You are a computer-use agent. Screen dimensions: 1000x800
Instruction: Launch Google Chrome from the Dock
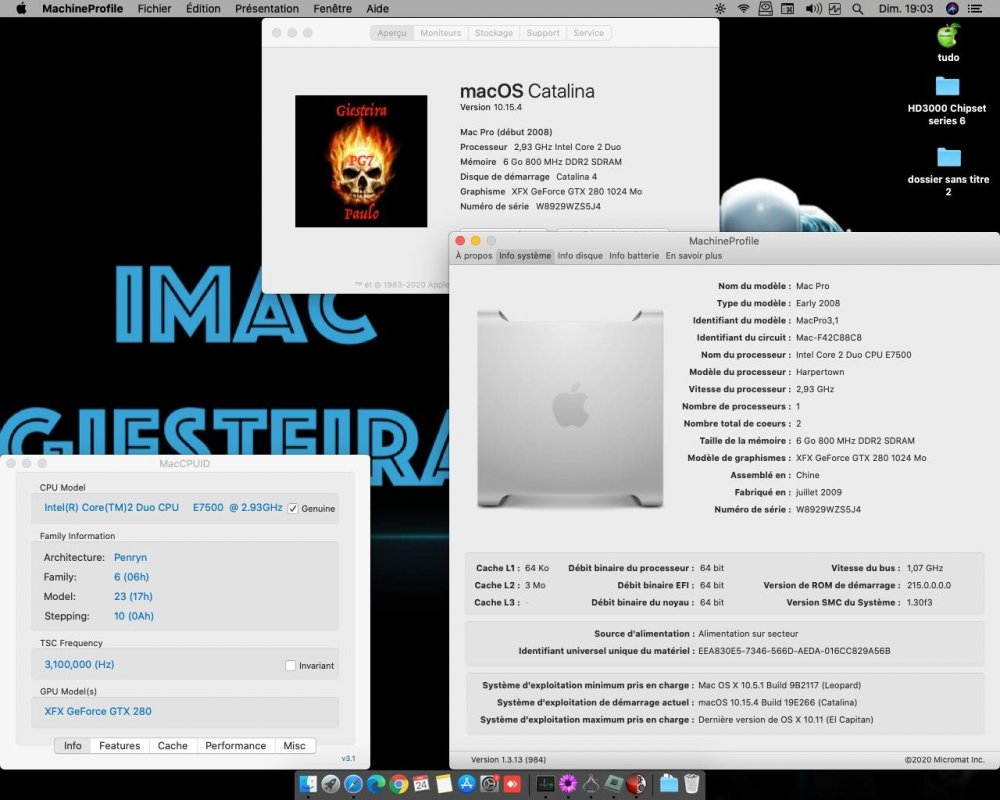click(x=399, y=784)
